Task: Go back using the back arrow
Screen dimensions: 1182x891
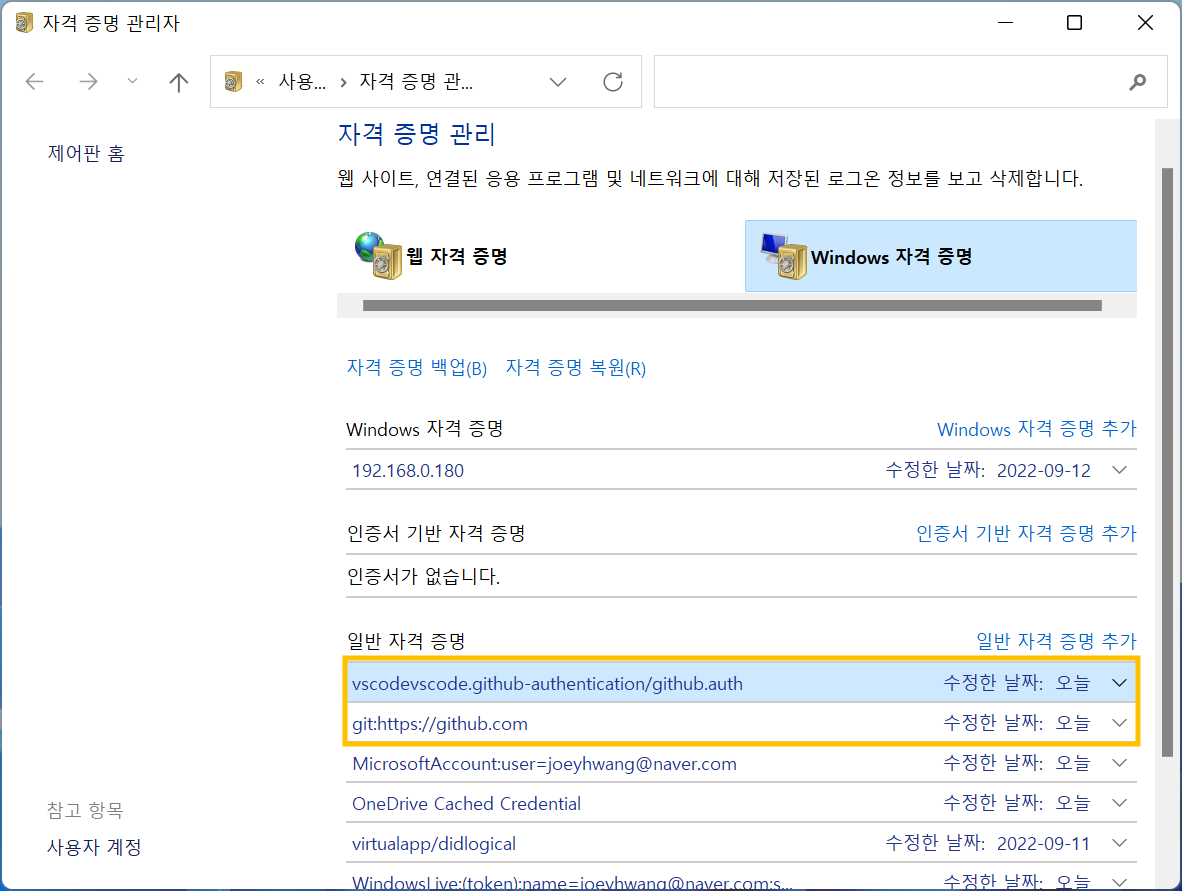Action: pos(35,81)
